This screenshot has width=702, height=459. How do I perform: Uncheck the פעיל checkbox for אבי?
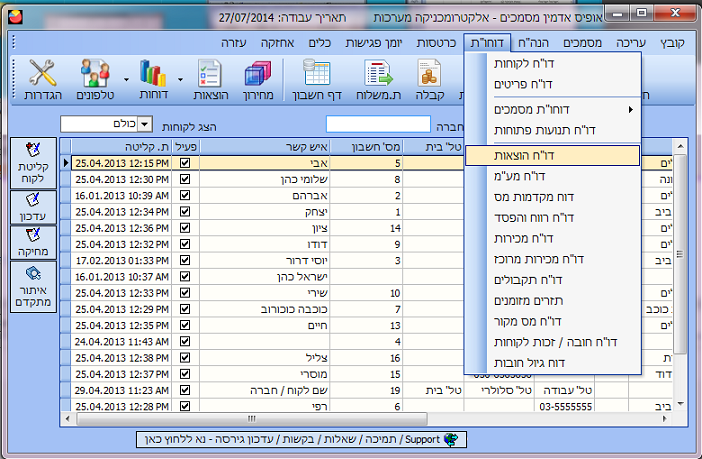185,163
